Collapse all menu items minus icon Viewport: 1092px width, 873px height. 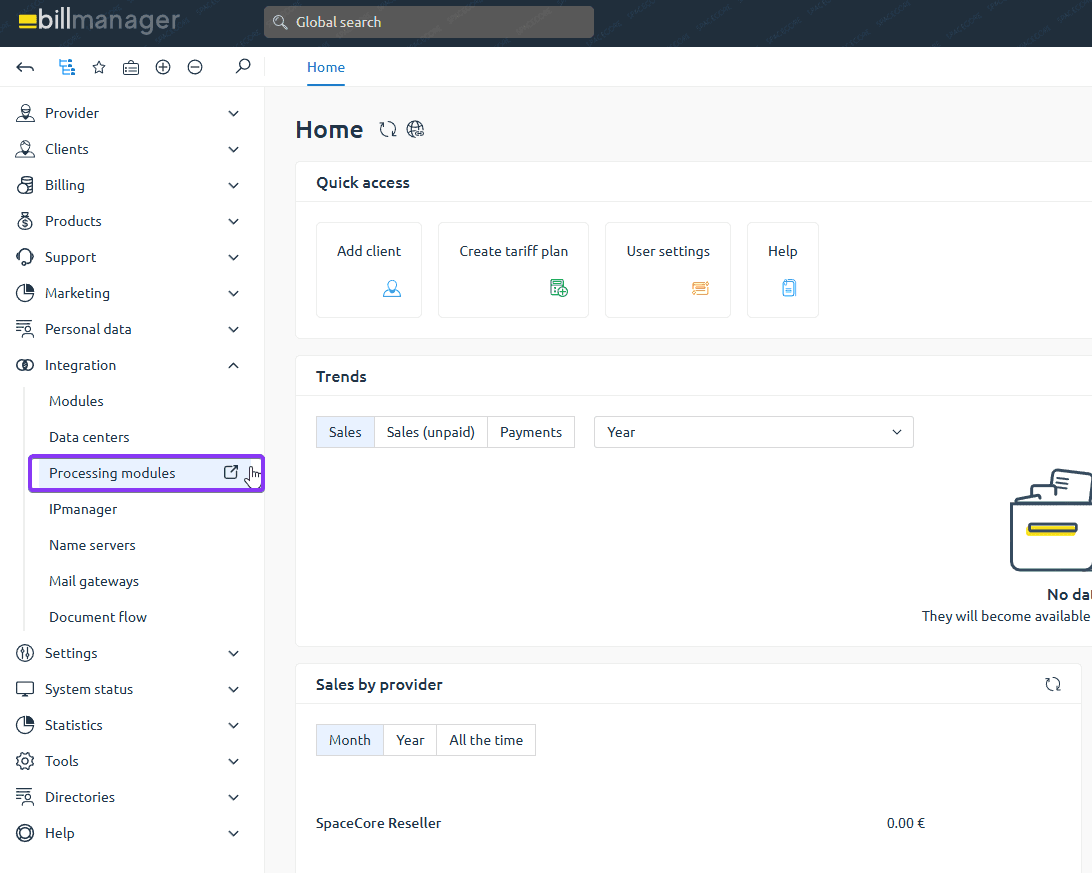195,67
